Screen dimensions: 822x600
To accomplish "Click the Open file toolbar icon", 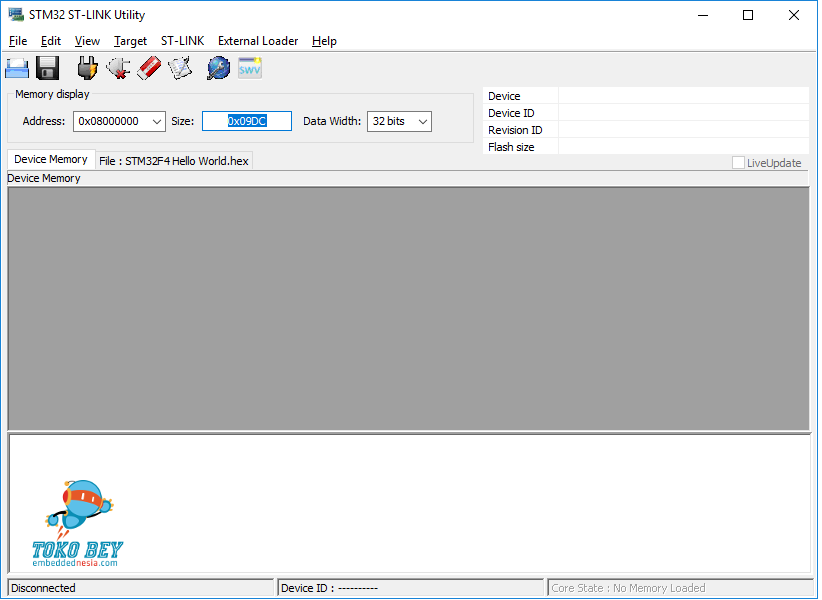I will click(17, 68).
